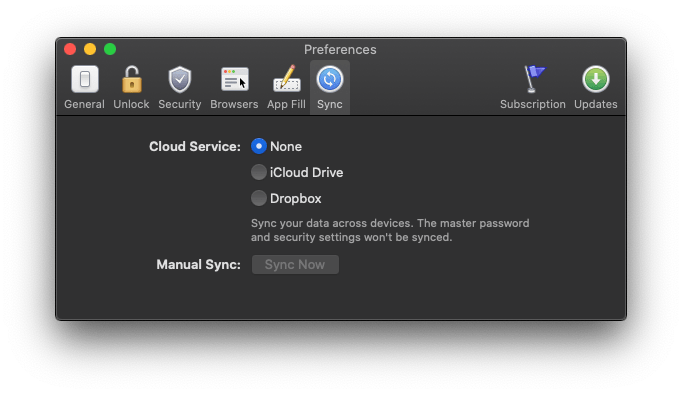
Task: Switch to the Security tab label
Action: (180, 104)
